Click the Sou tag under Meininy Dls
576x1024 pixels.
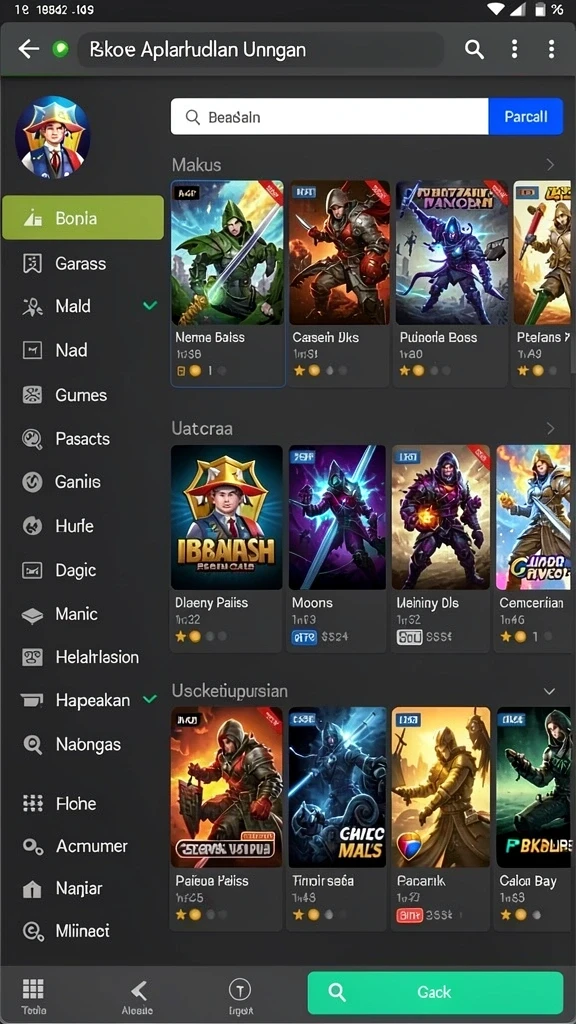point(409,637)
